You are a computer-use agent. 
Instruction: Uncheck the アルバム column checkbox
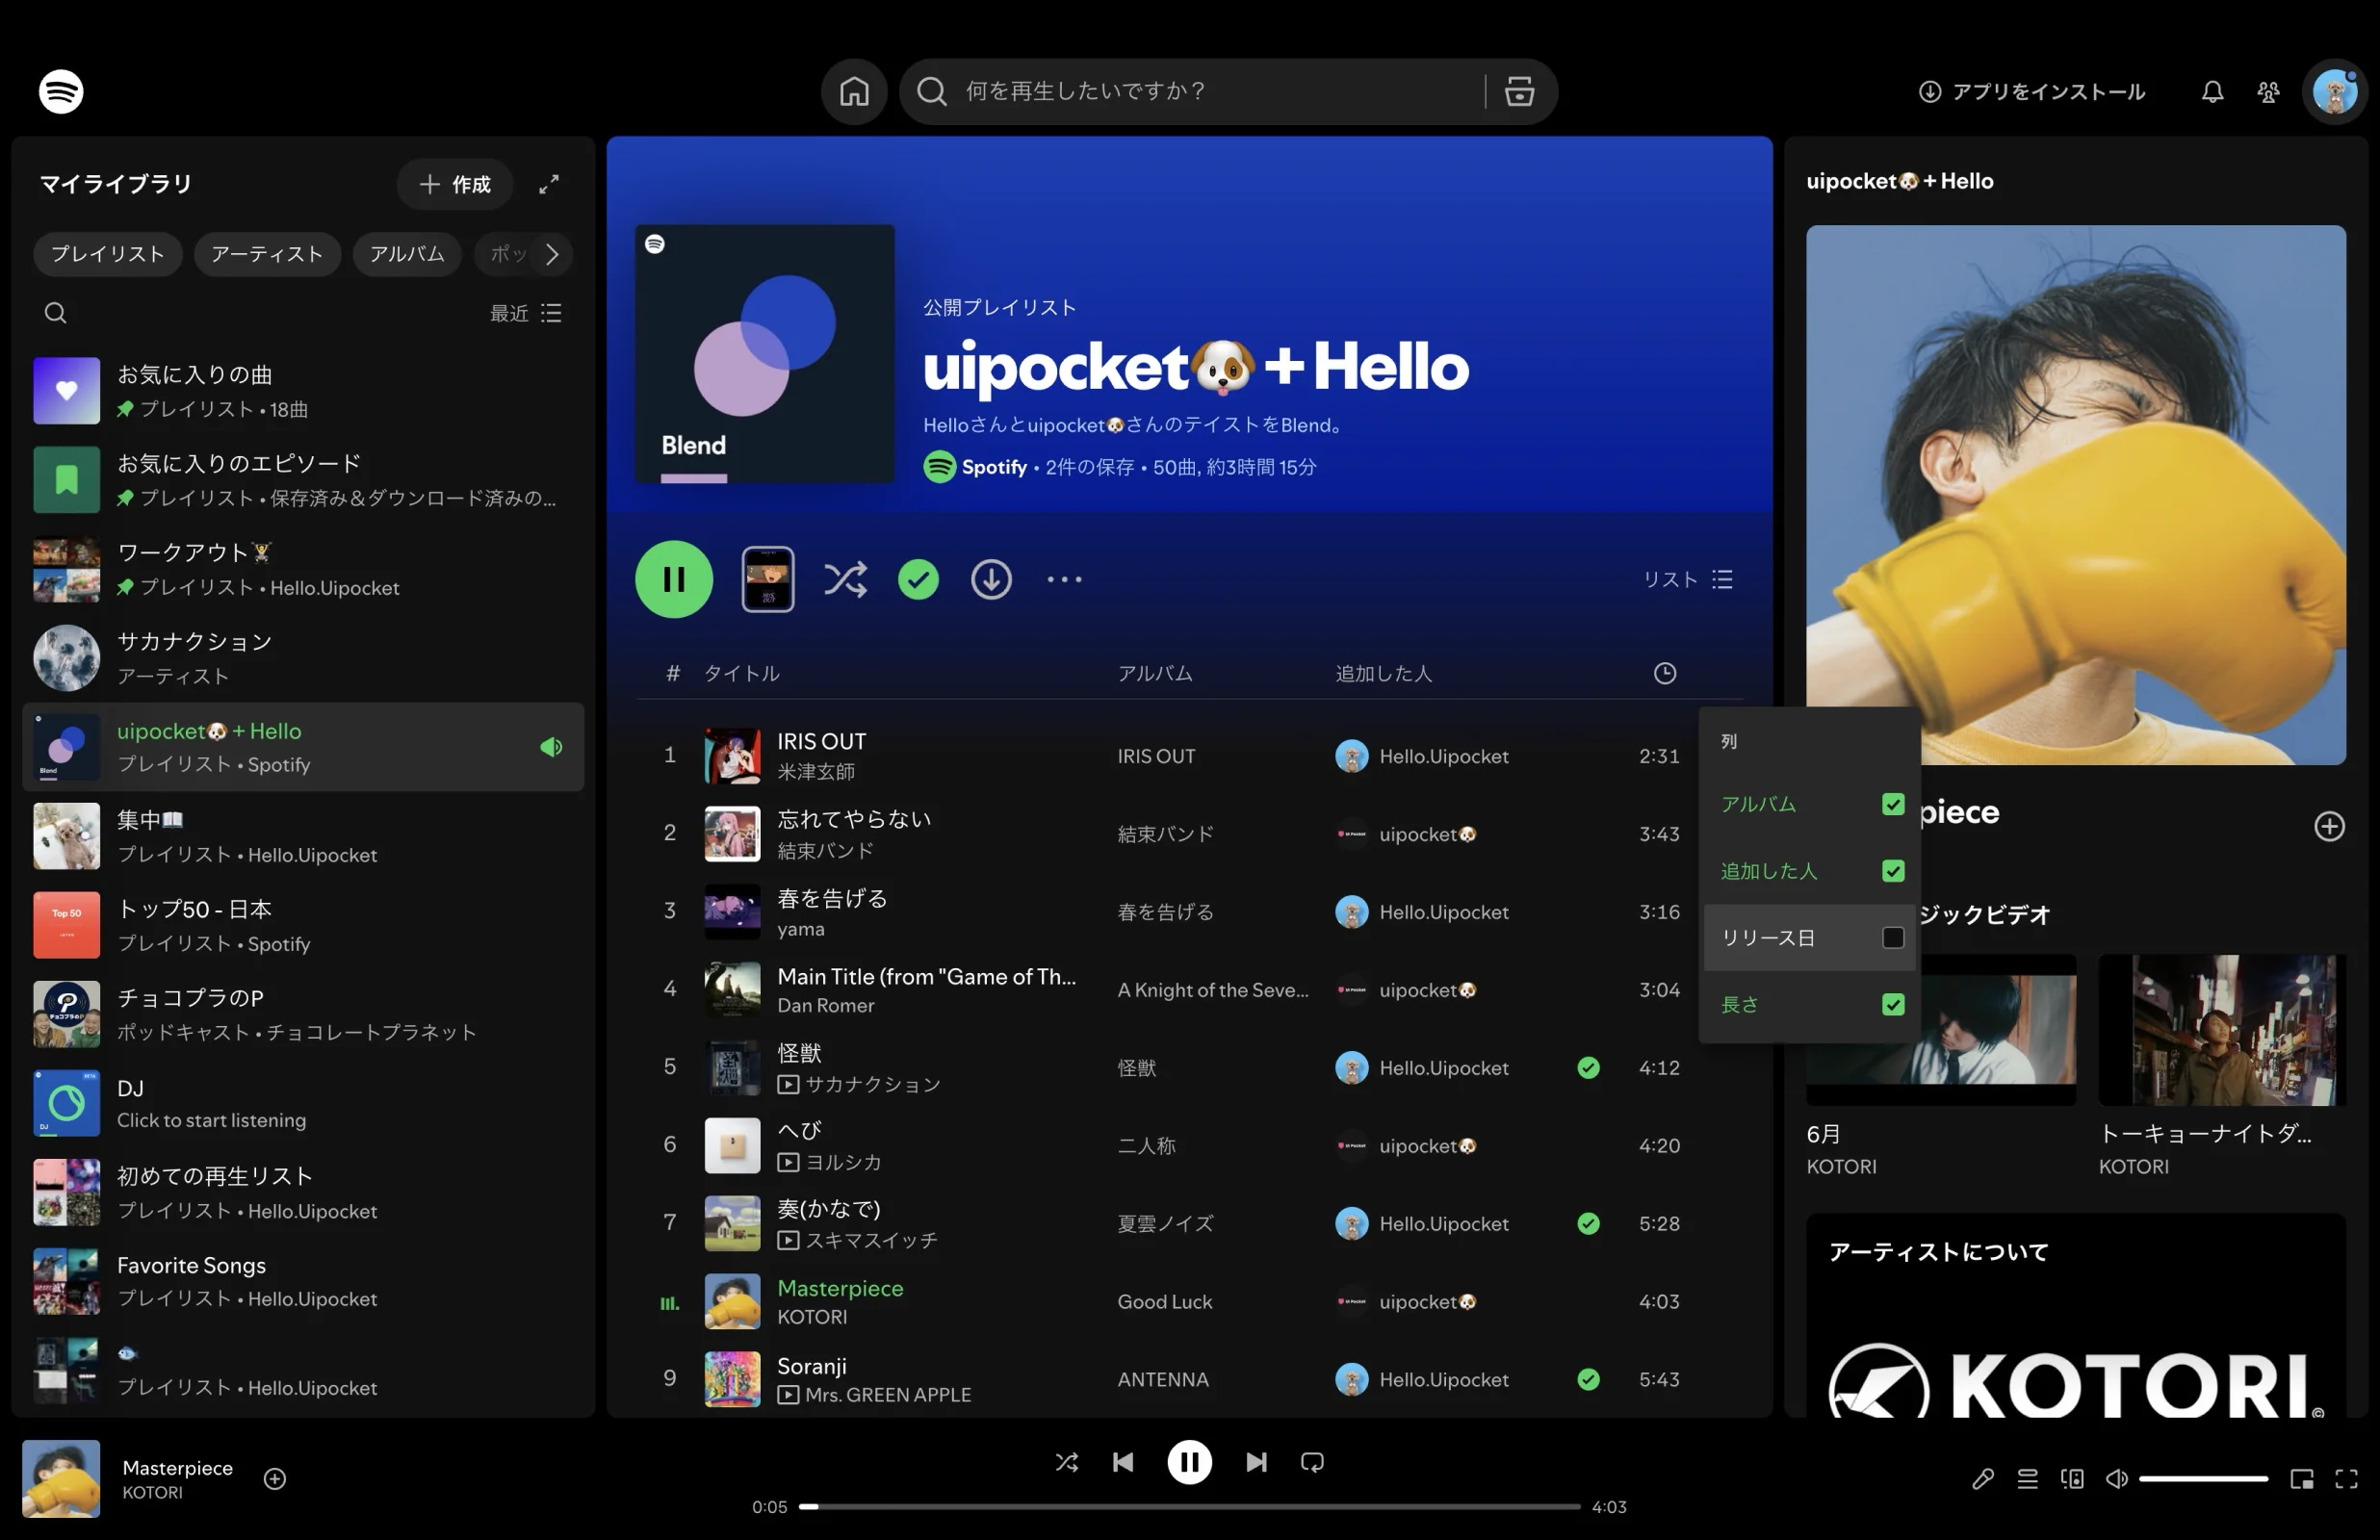pos(1893,804)
